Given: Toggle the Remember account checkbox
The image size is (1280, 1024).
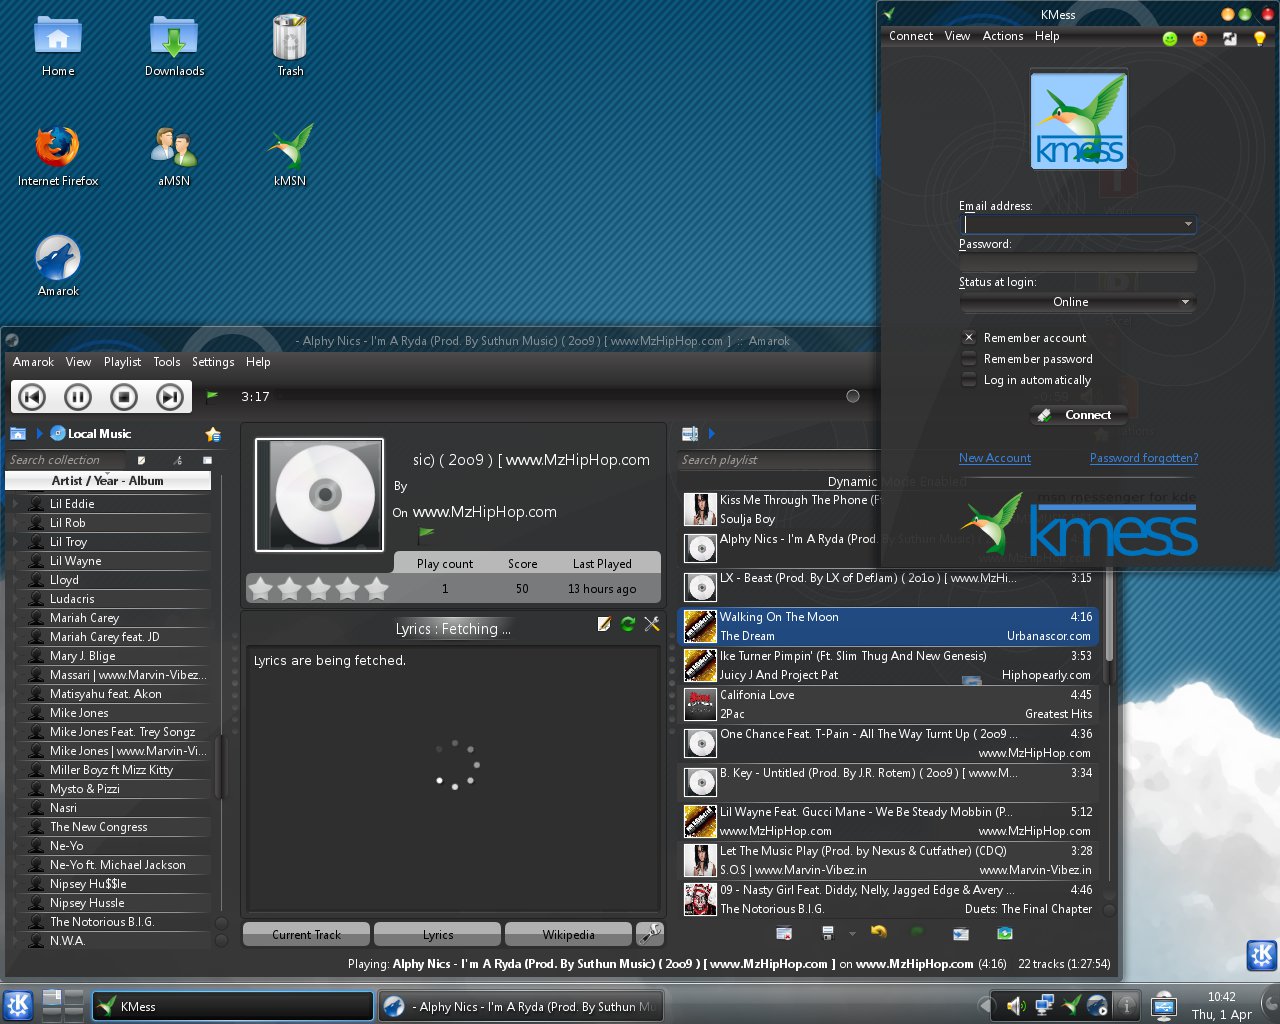Looking at the screenshot, I should [968, 338].
